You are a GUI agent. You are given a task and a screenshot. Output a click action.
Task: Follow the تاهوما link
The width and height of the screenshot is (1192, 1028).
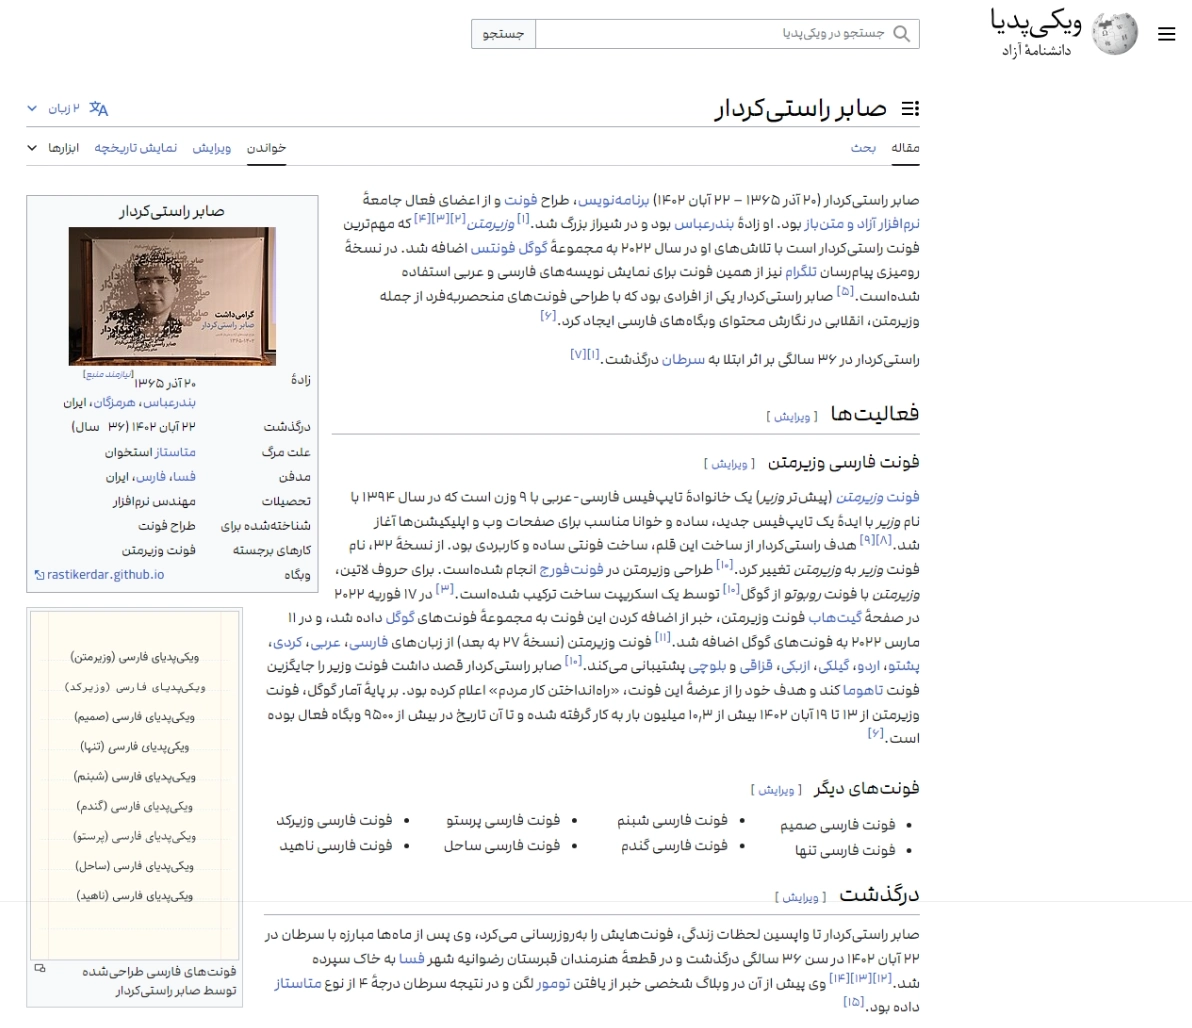coord(863,690)
